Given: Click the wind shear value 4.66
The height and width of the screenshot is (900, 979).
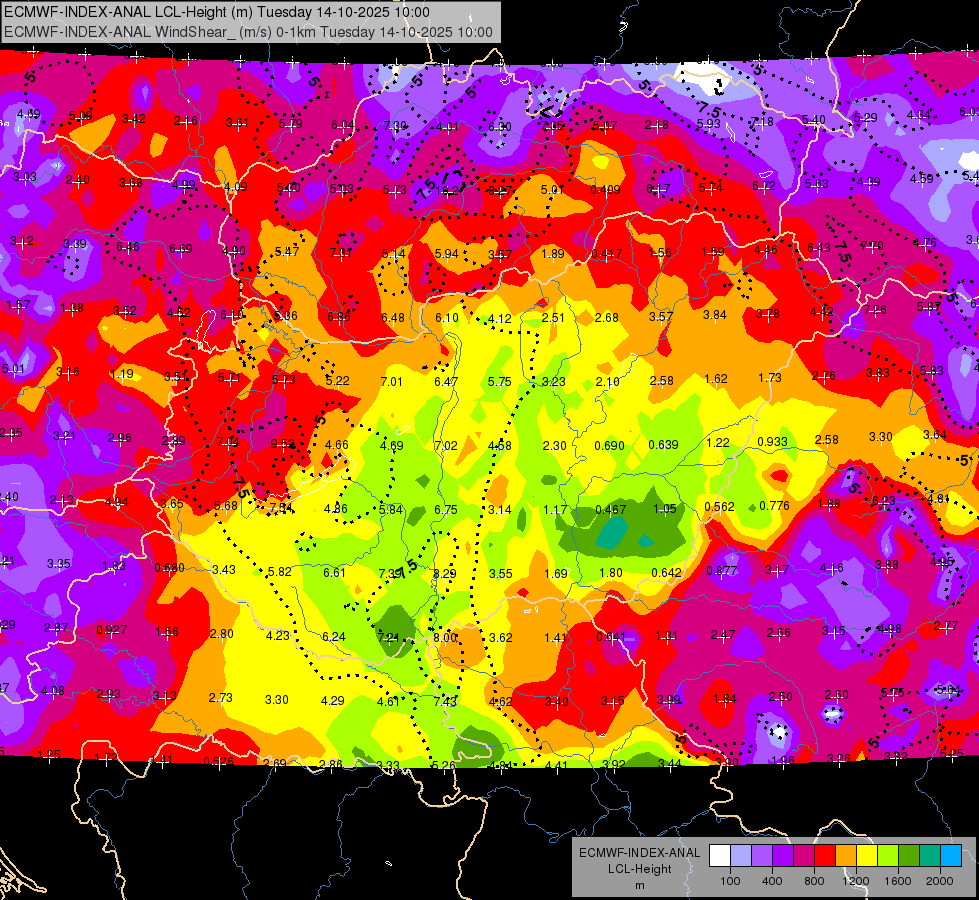Looking at the screenshot, I should 337,445.
